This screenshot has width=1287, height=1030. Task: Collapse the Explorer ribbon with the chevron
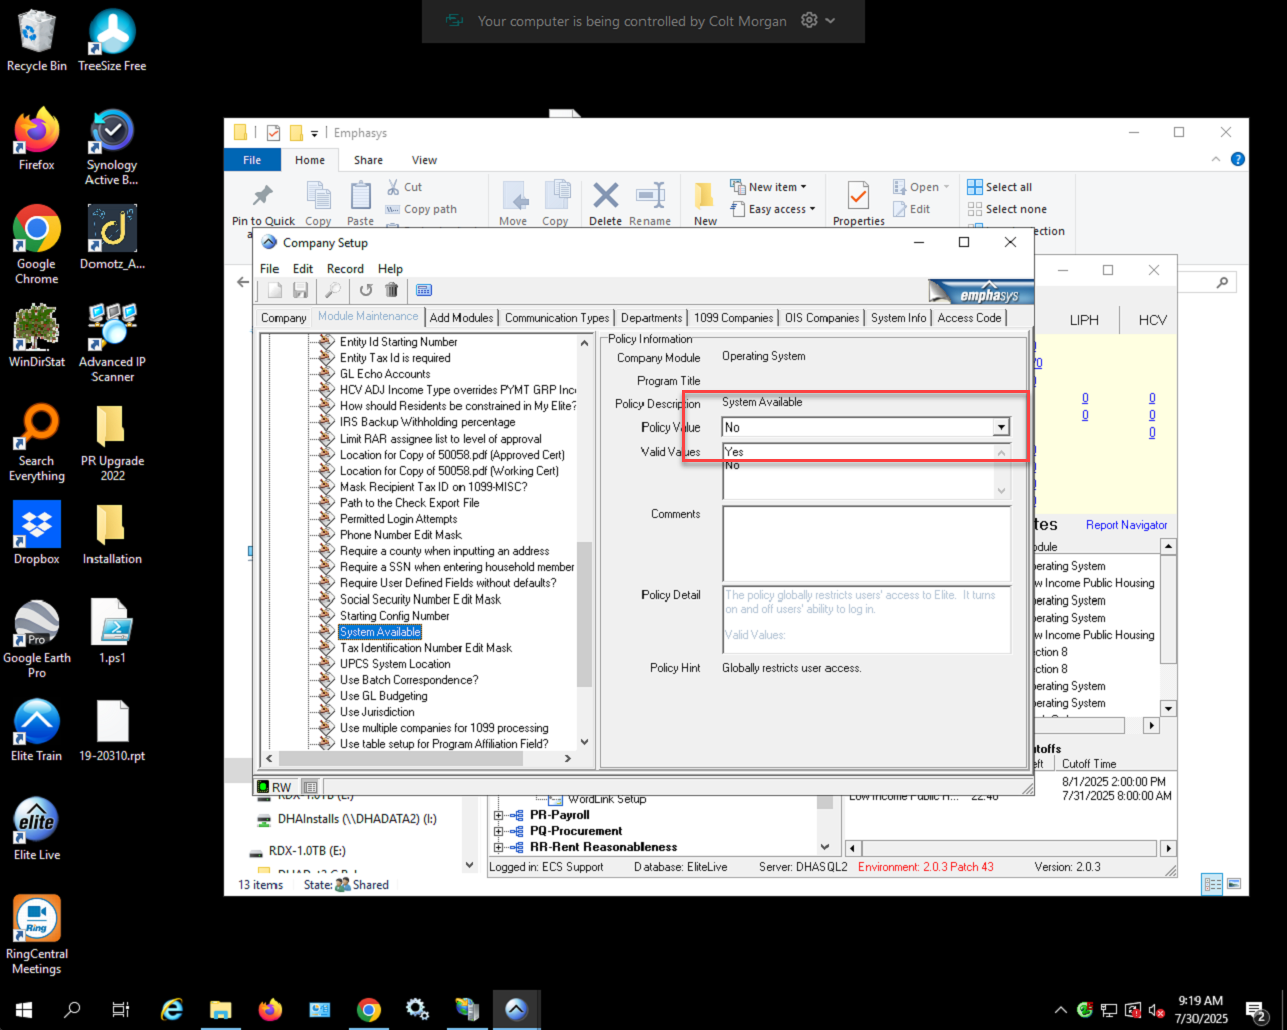[1216, 159]
